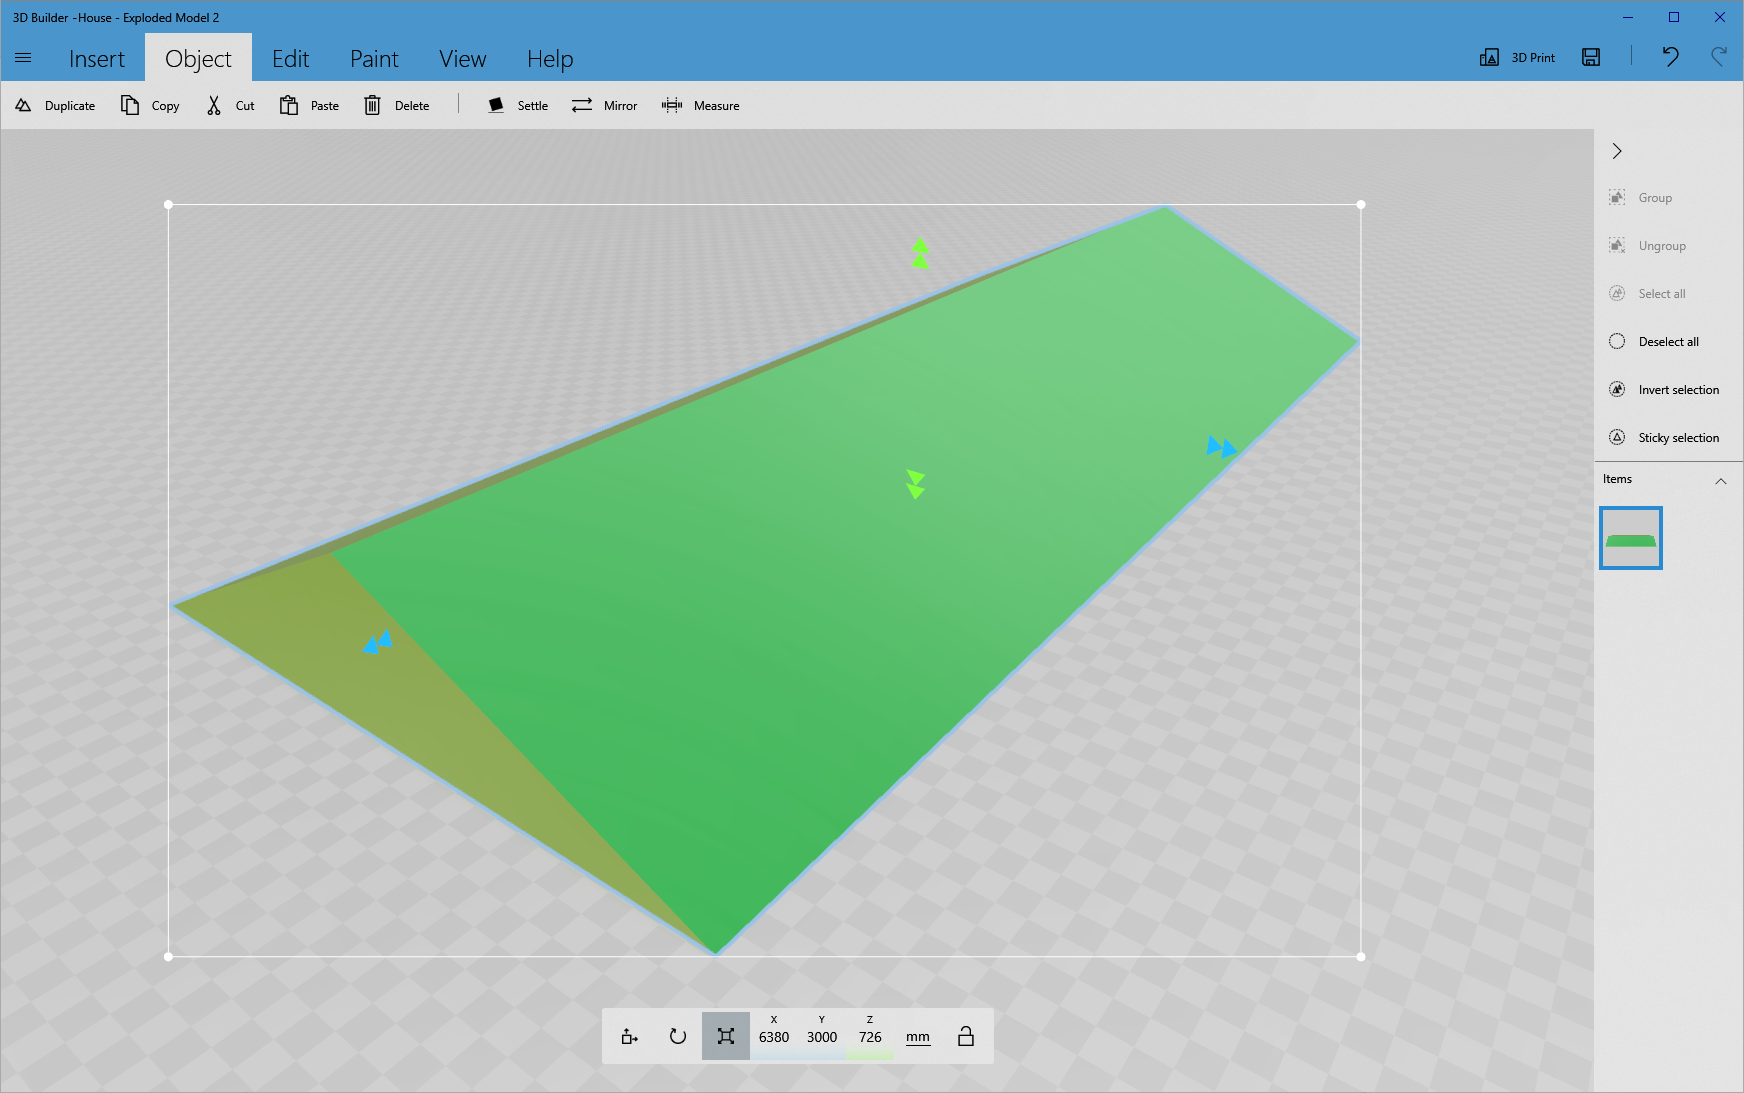The width and height of the screenshot is (1744, 1093).
Task: Select the Move tool in bottom toolbar
Action: (629, 1036)
